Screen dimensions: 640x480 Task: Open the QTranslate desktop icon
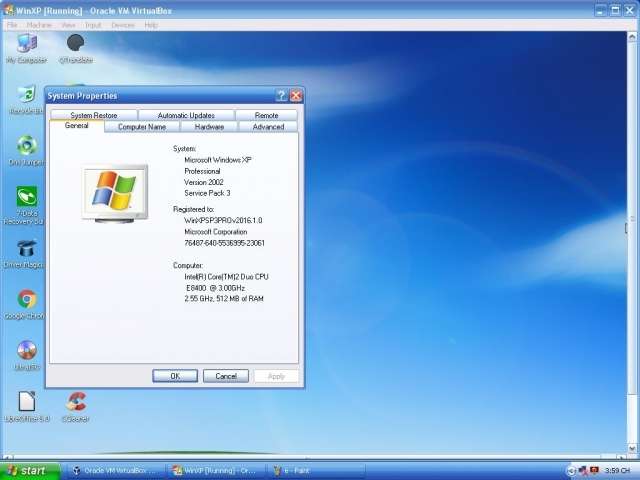point(75,44)
